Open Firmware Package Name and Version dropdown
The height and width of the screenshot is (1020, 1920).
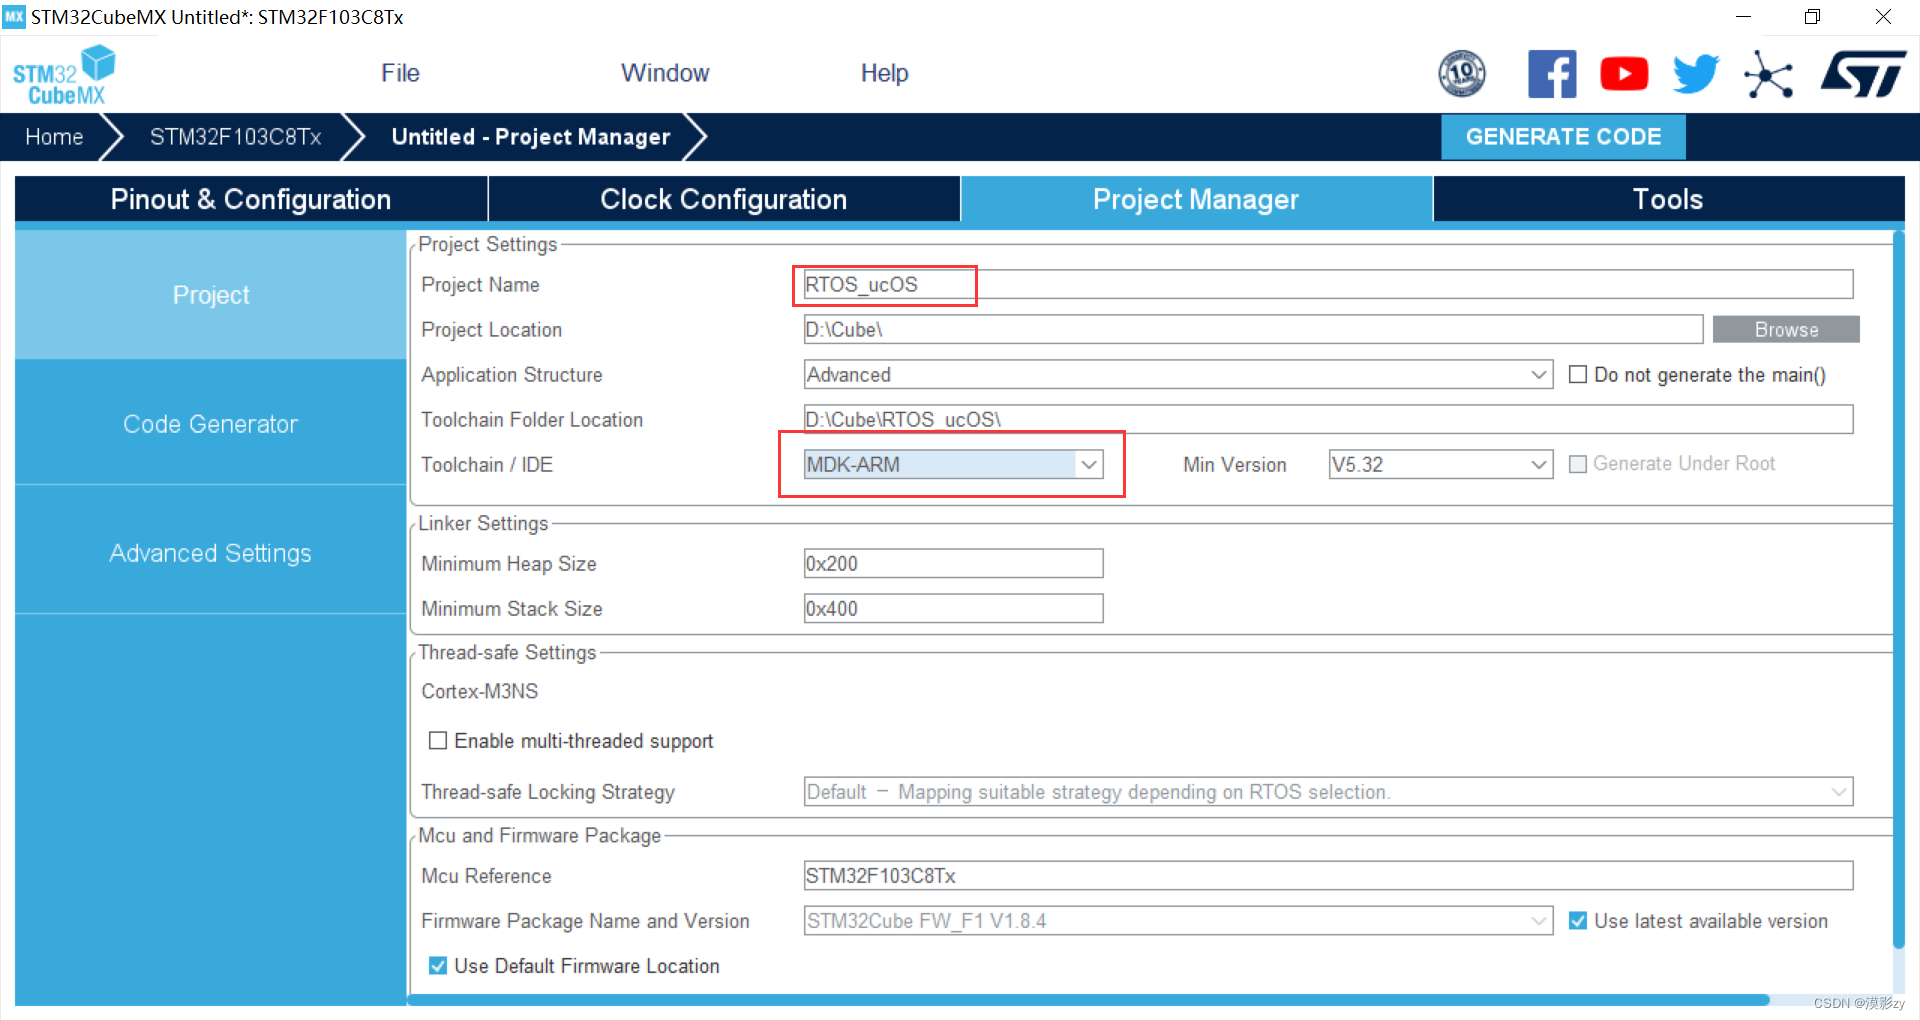tap(1178, 921)
